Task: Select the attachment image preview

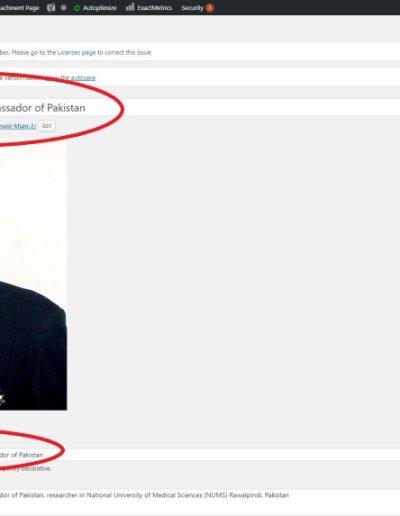Action: (x=33, y=276)
